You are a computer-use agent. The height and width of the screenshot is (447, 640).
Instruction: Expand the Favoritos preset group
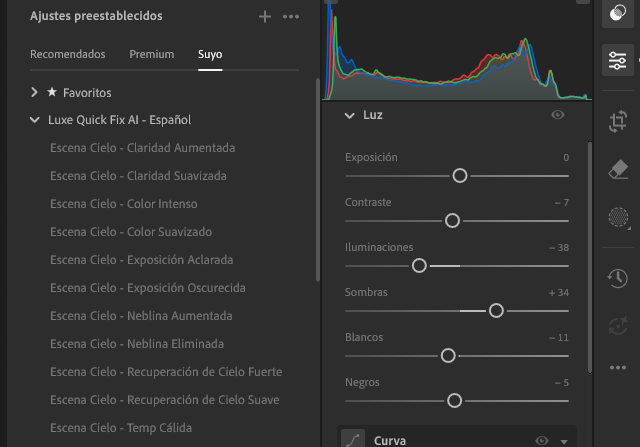pos(36,92)
